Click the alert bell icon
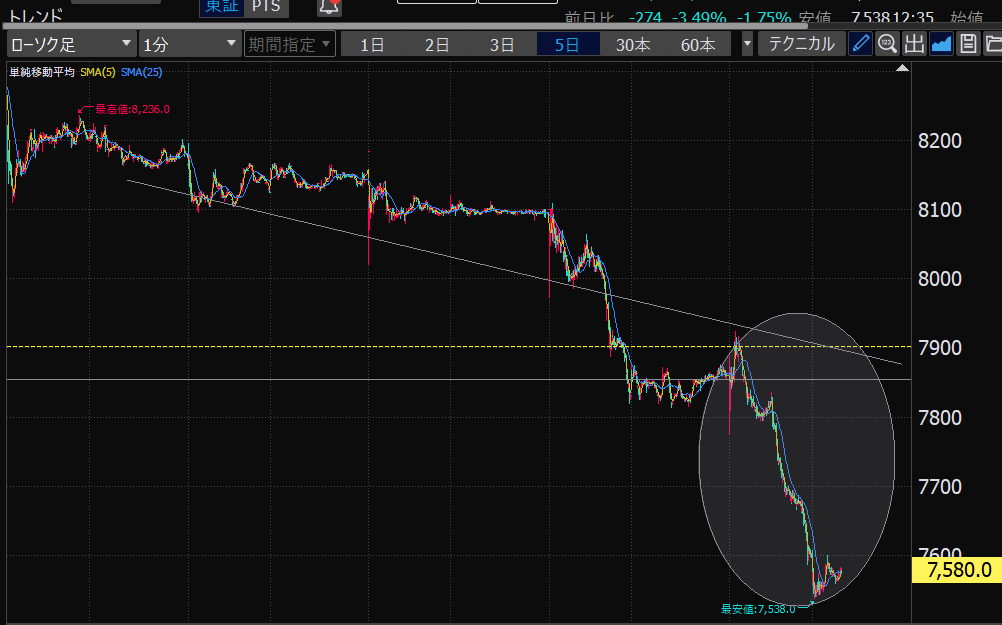This screenshot has height=625, width=1002. 329,8
